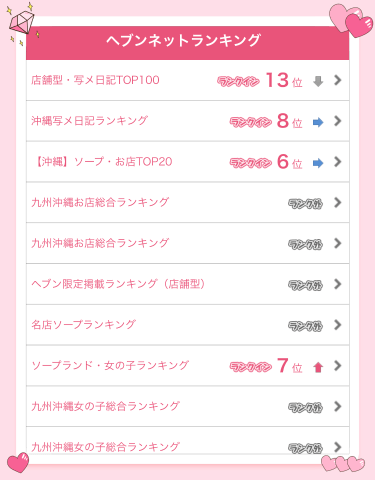Screen dimensions: 375x480
Task: Click the red up arrow beside 7位
Action: [x=318, y=367]
